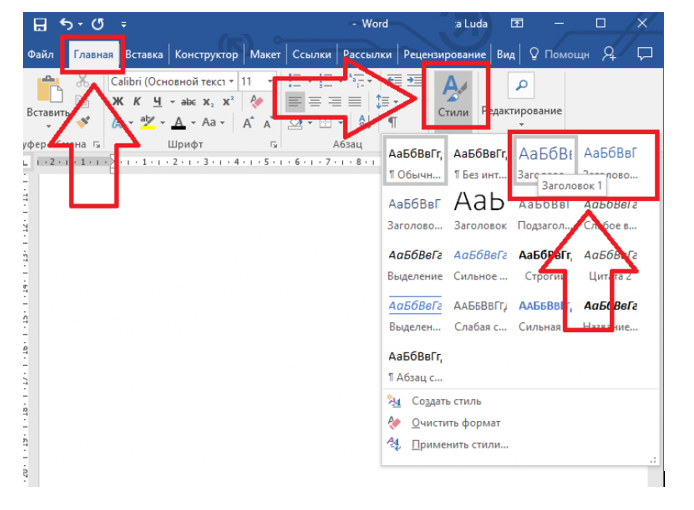Click the Очистить формат eraser entry
The width and height of the screenshot is (694, 510).
pyautogui.click(x=394, y=423)
